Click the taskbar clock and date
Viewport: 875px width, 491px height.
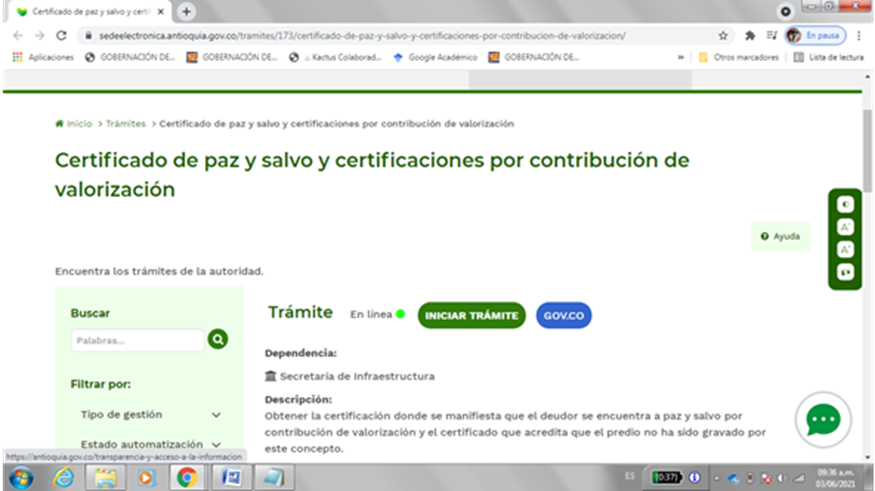(x=835, y=478)
